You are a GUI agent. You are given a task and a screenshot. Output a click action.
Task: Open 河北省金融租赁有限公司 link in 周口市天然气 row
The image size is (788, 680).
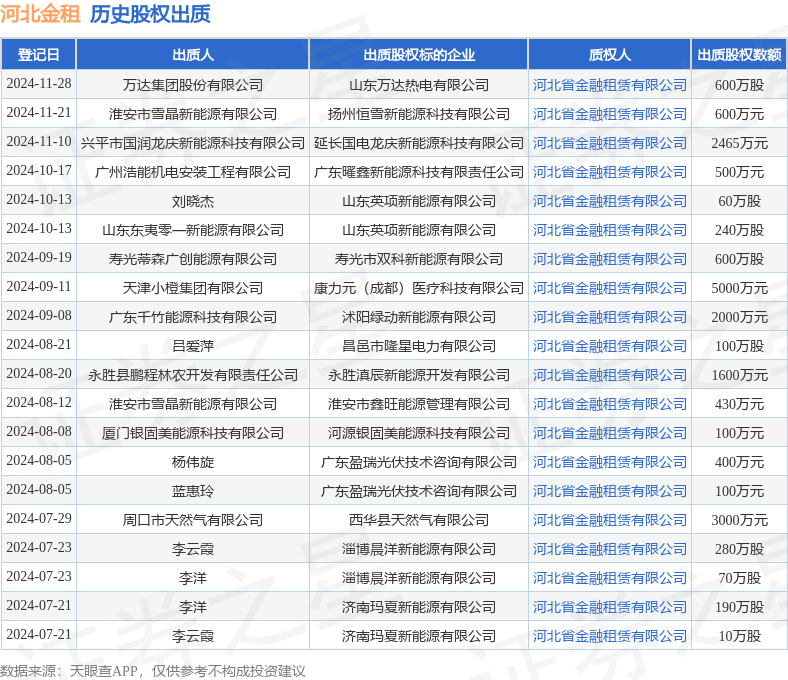[x=610, y=520]
